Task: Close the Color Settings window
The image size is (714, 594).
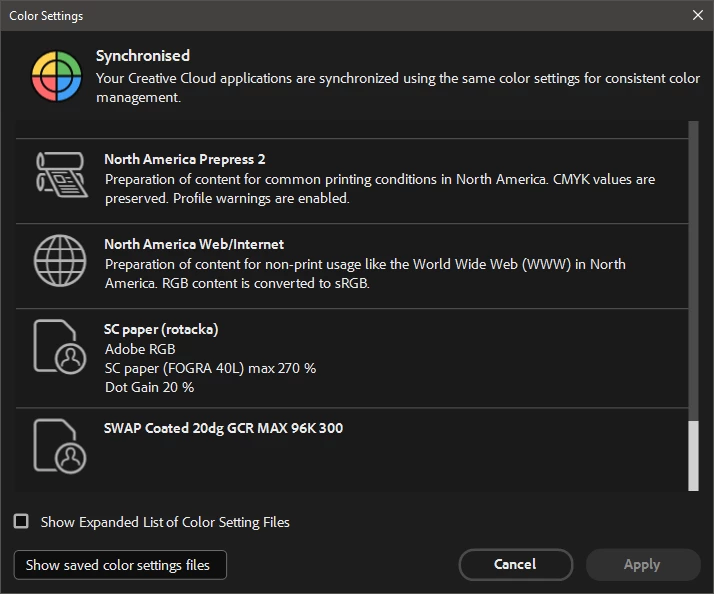Action: 698,15
